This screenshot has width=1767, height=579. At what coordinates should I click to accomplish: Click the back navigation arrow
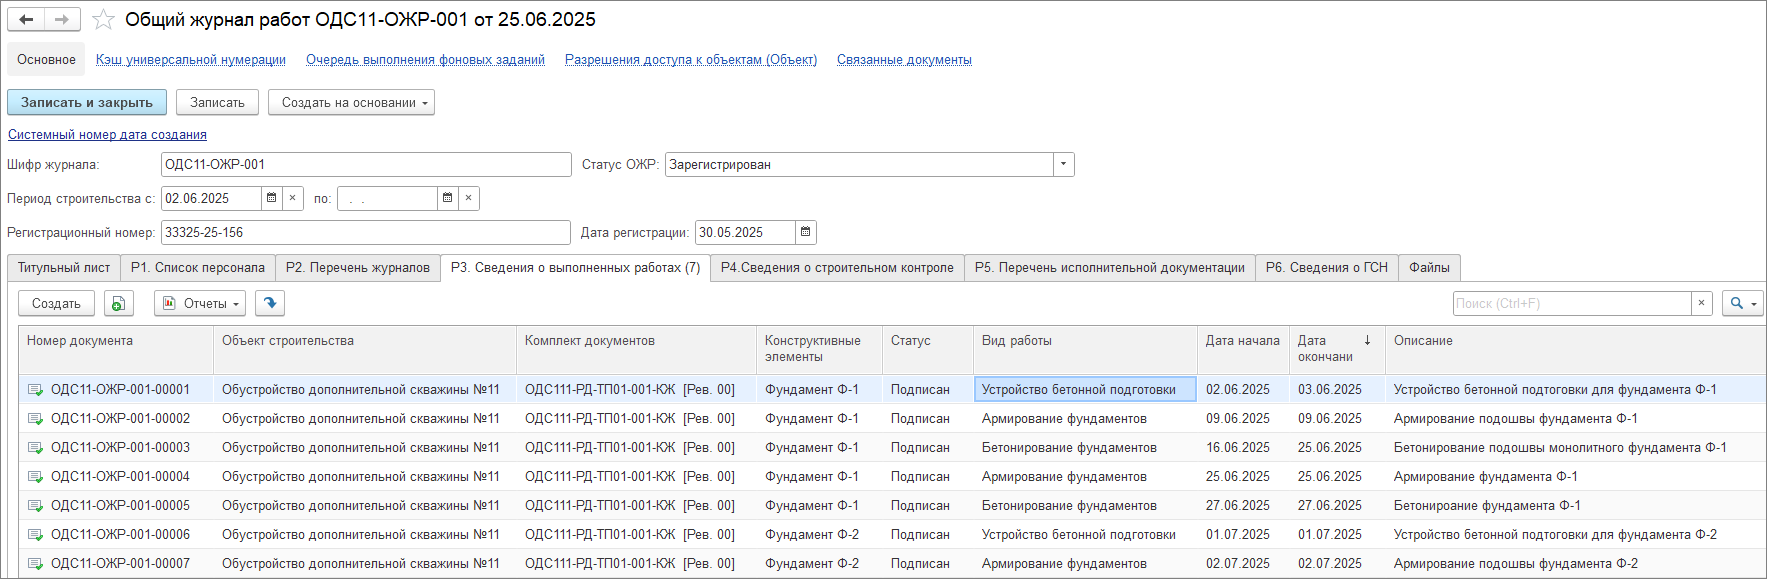click(26, 20)
